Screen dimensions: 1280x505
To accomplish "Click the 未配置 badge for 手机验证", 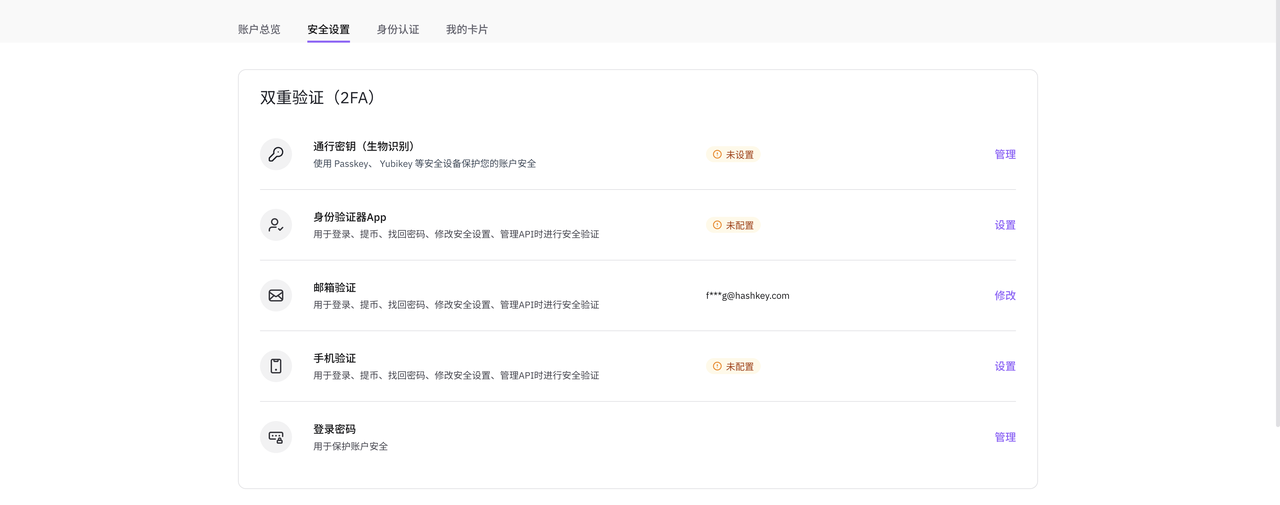I will pos(733,367).
